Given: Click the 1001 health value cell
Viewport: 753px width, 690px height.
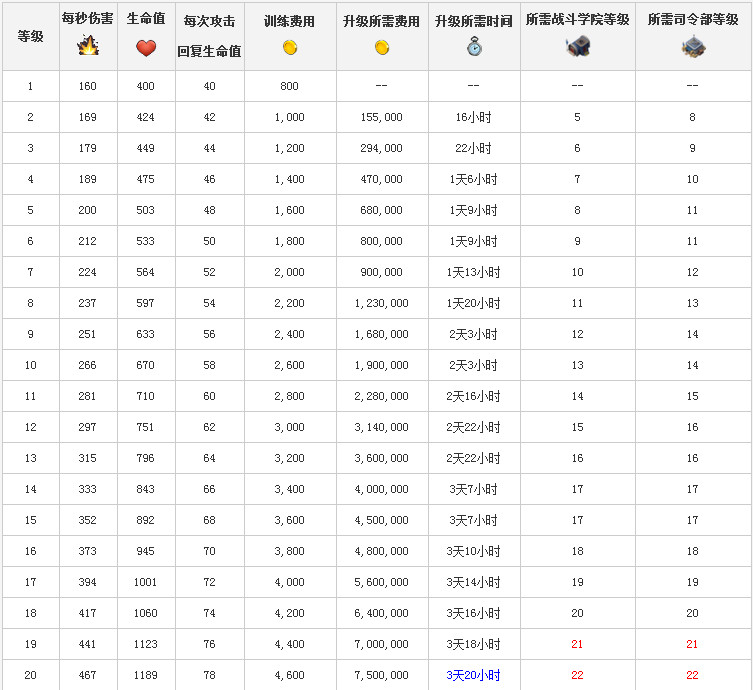Looking at the screenshot, I should tap(146, 582).
